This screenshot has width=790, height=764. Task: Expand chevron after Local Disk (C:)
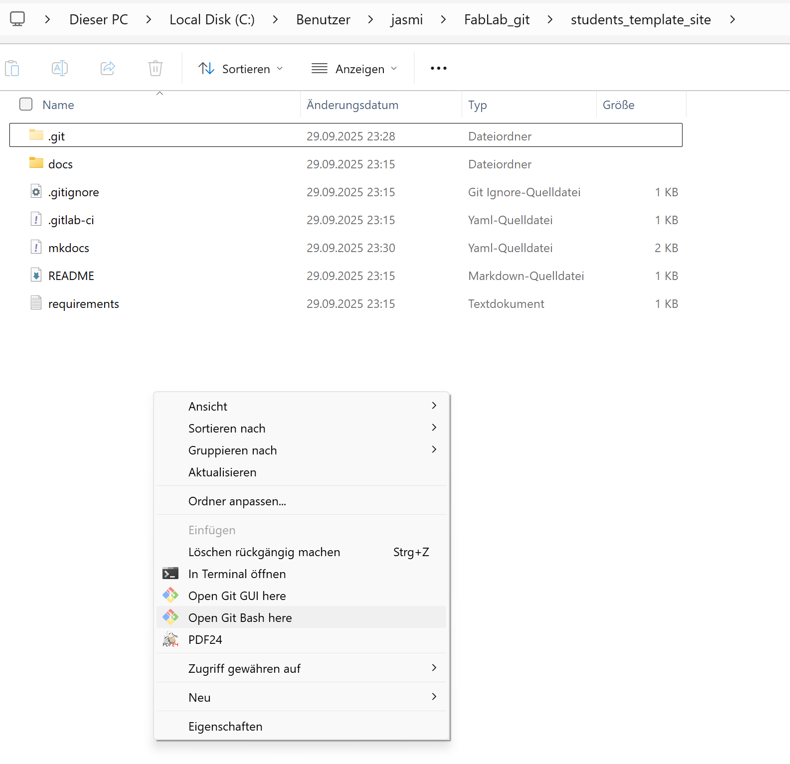[275, 20]
